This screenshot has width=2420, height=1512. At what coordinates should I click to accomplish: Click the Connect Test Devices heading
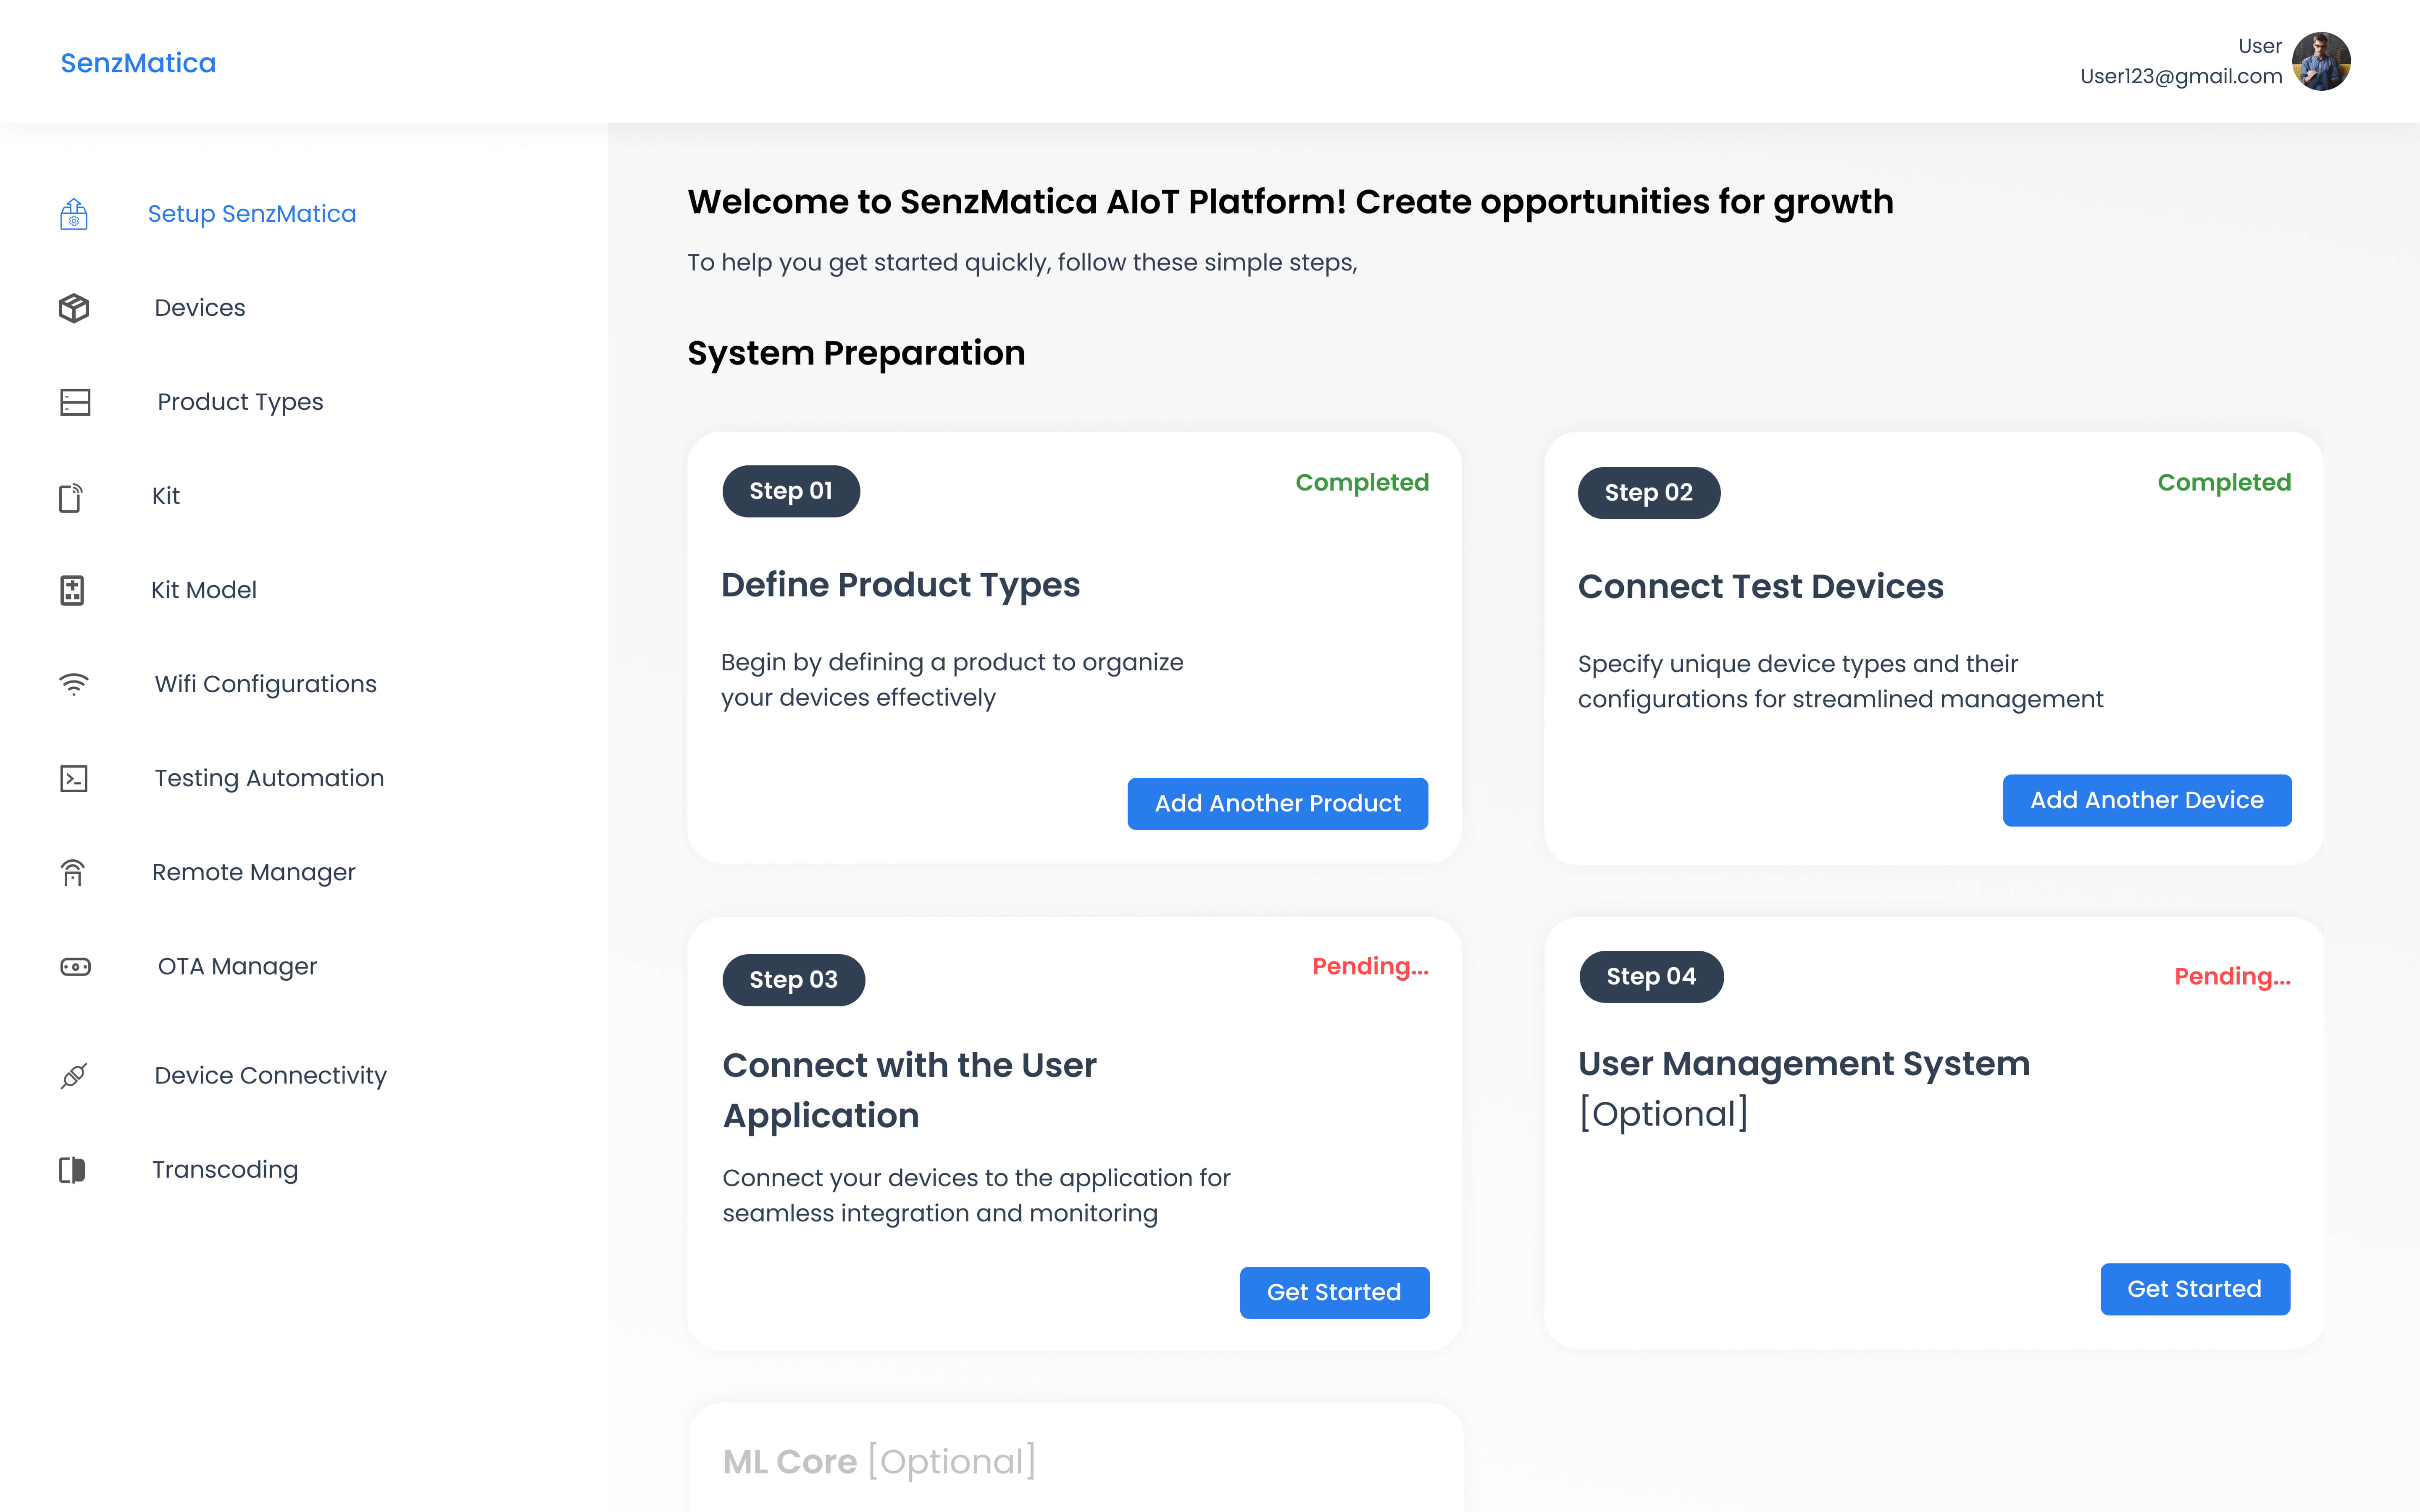click(1761, 587)
